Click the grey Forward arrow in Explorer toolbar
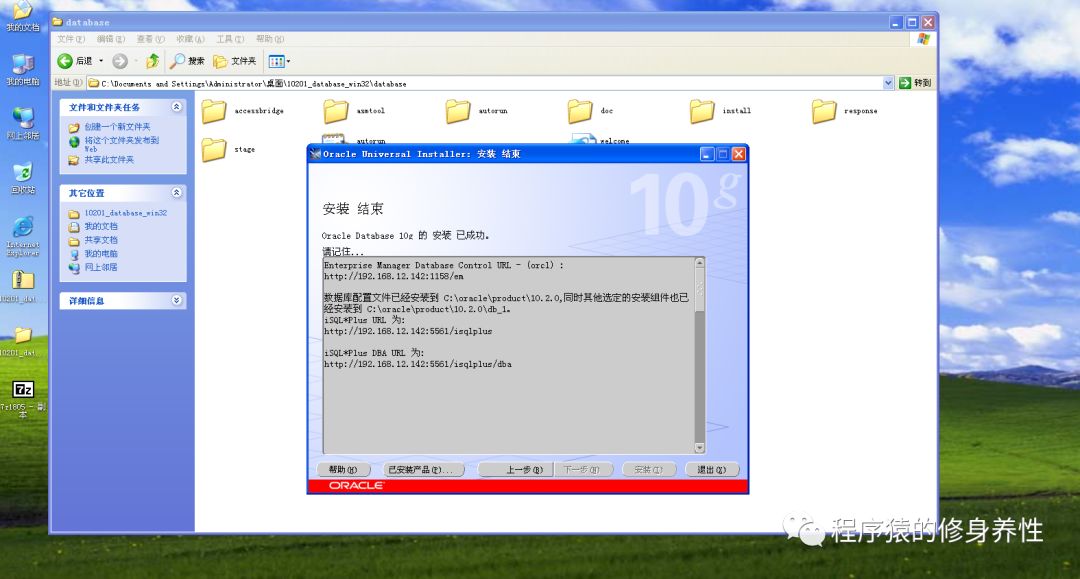 [120, 61]
